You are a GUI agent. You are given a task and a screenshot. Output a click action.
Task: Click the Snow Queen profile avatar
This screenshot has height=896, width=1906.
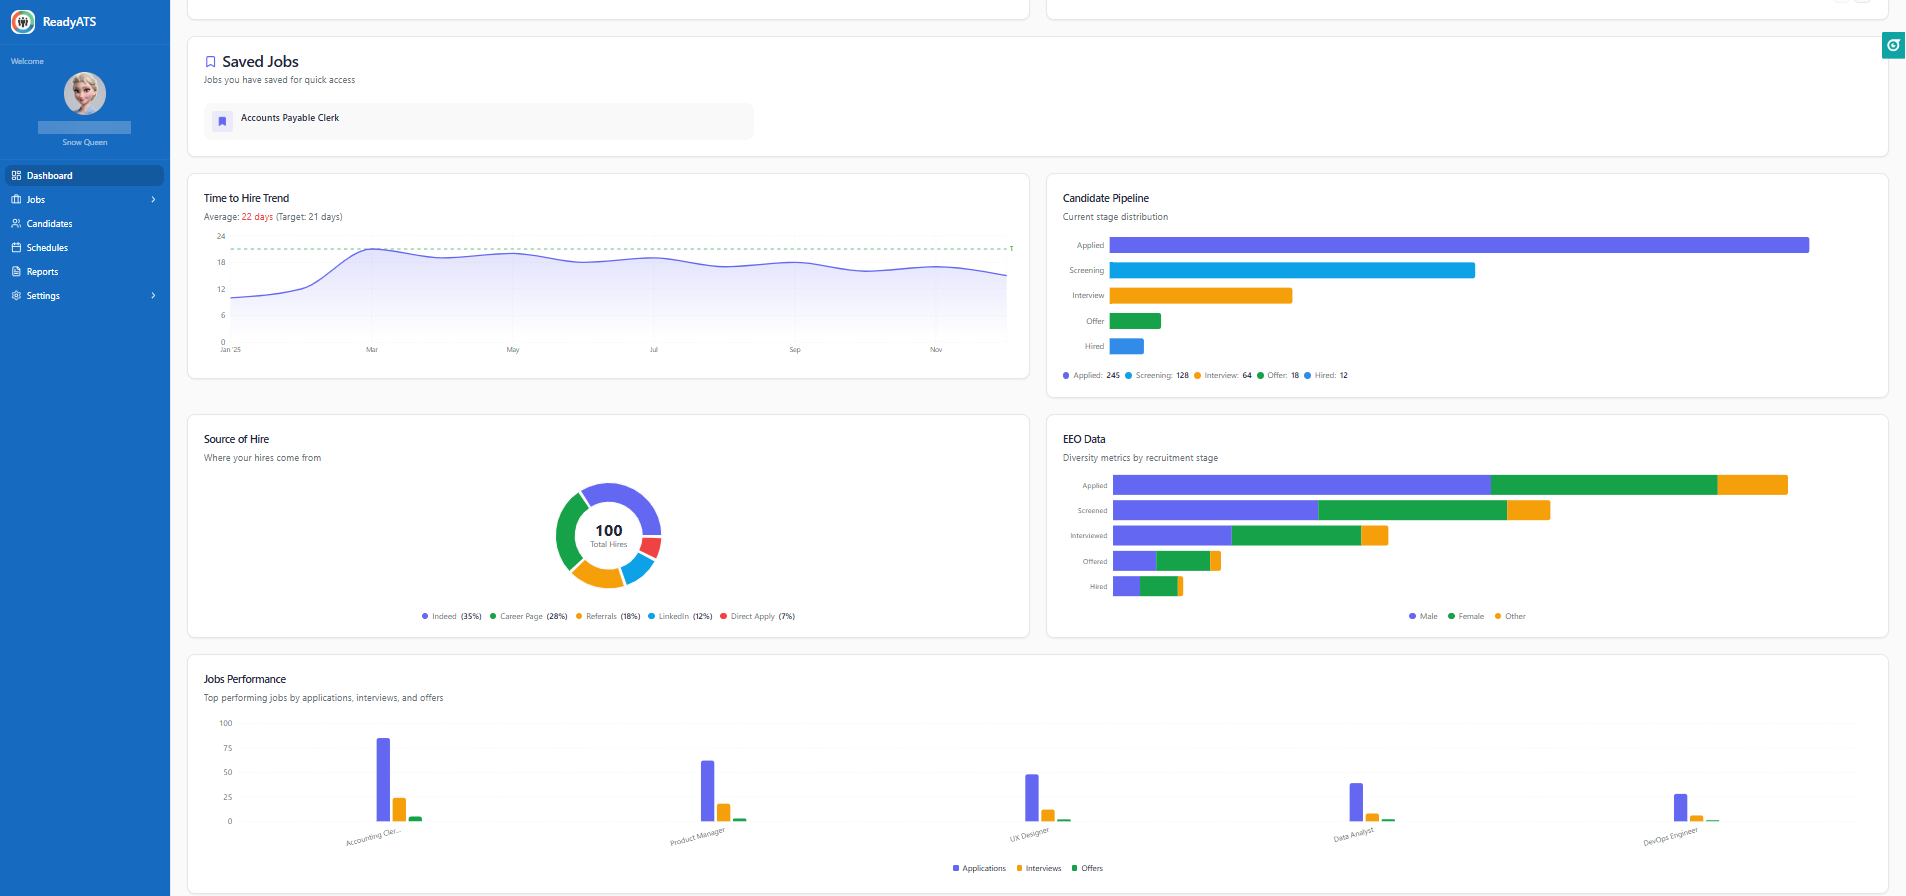[85, 94]
